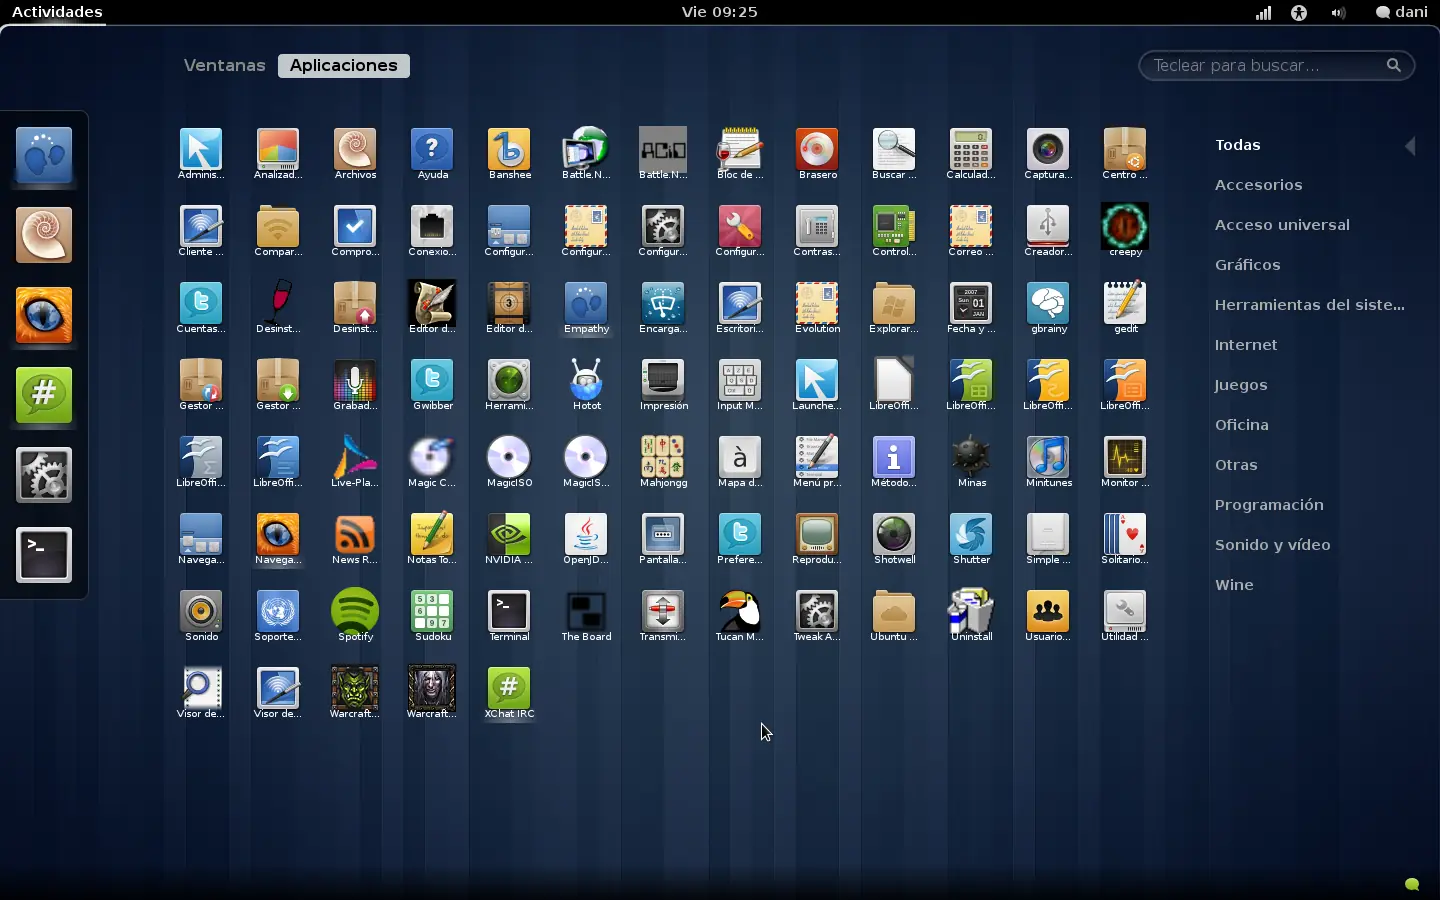Open XChat green hash icon in dash

coord(44,395)
